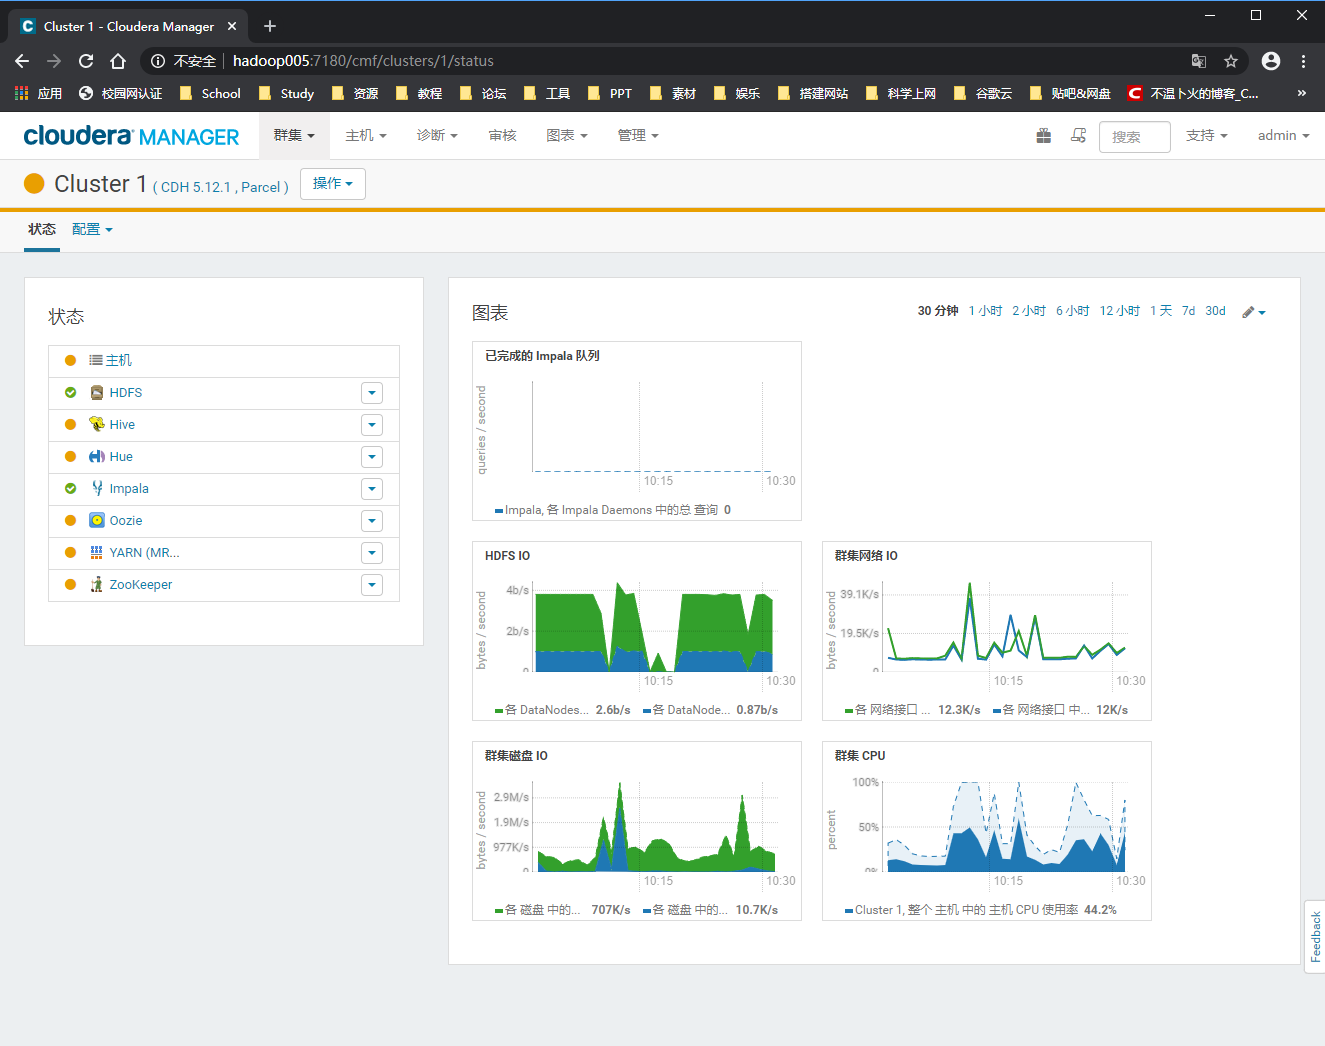Open the 配置 tab dropdown
The height and width of the screenshot is (1046, 1325).
(92, 229)
